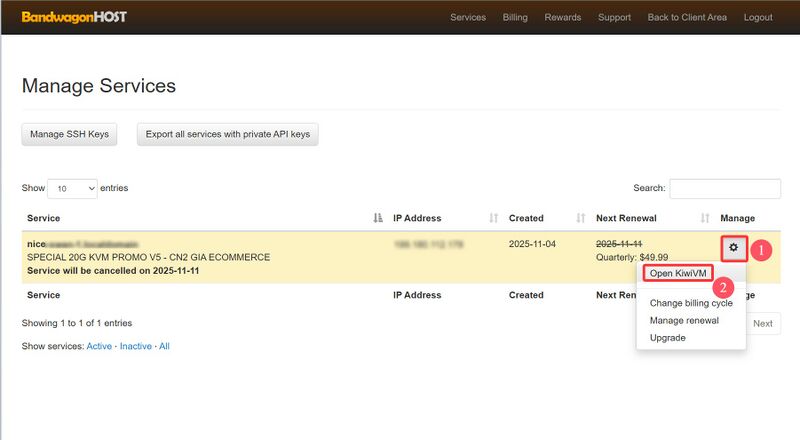
Task: Select Manage renewal menu entry
Action: click(684, 320)
